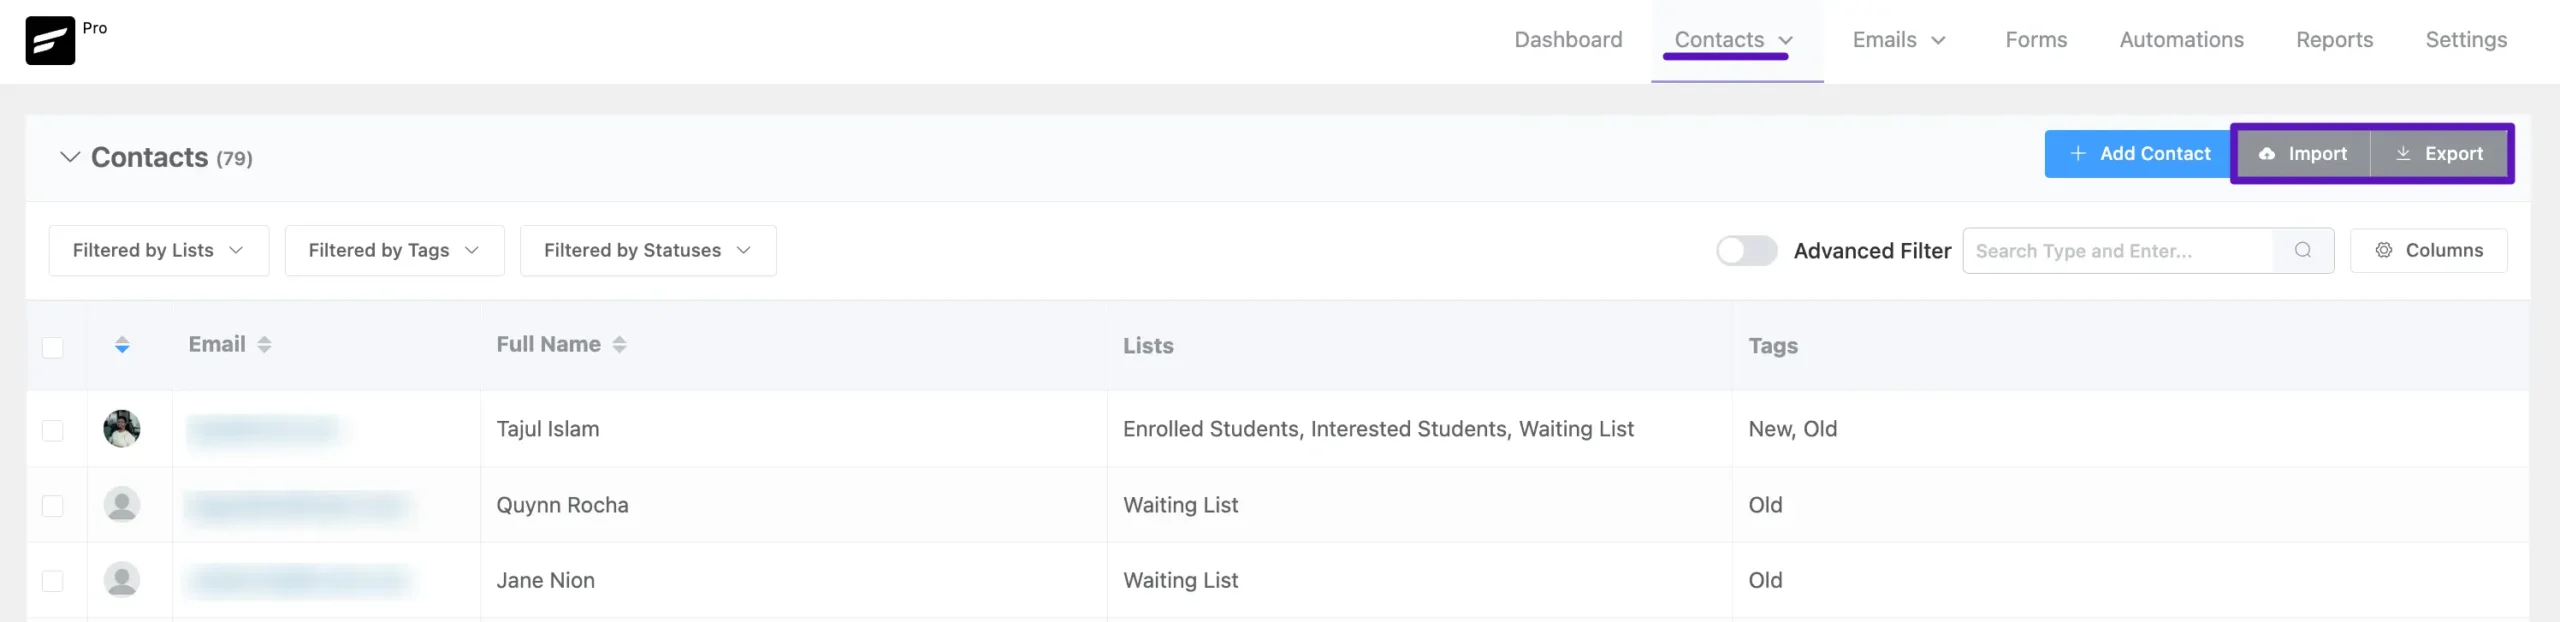Click the gear icon on Columns button
The width and height of the screenshot is (2560, 622).
2384,250
